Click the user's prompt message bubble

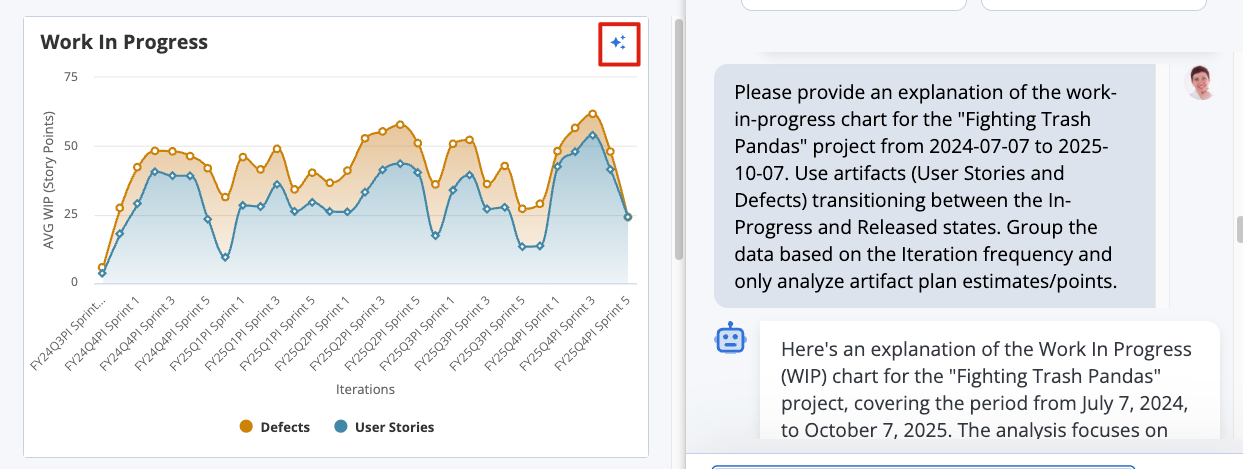pyautogui.click(x=934, y=186)
